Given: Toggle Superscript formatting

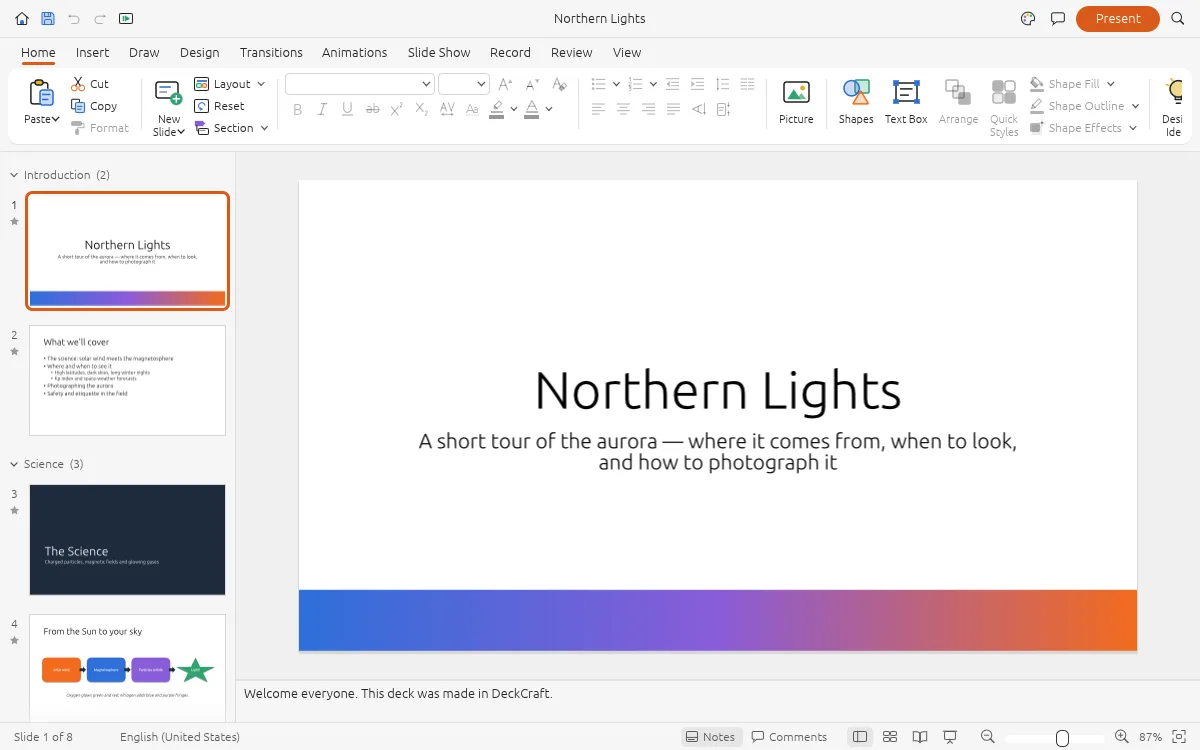Looking at the screenshot, I should (x=397, y=109).
